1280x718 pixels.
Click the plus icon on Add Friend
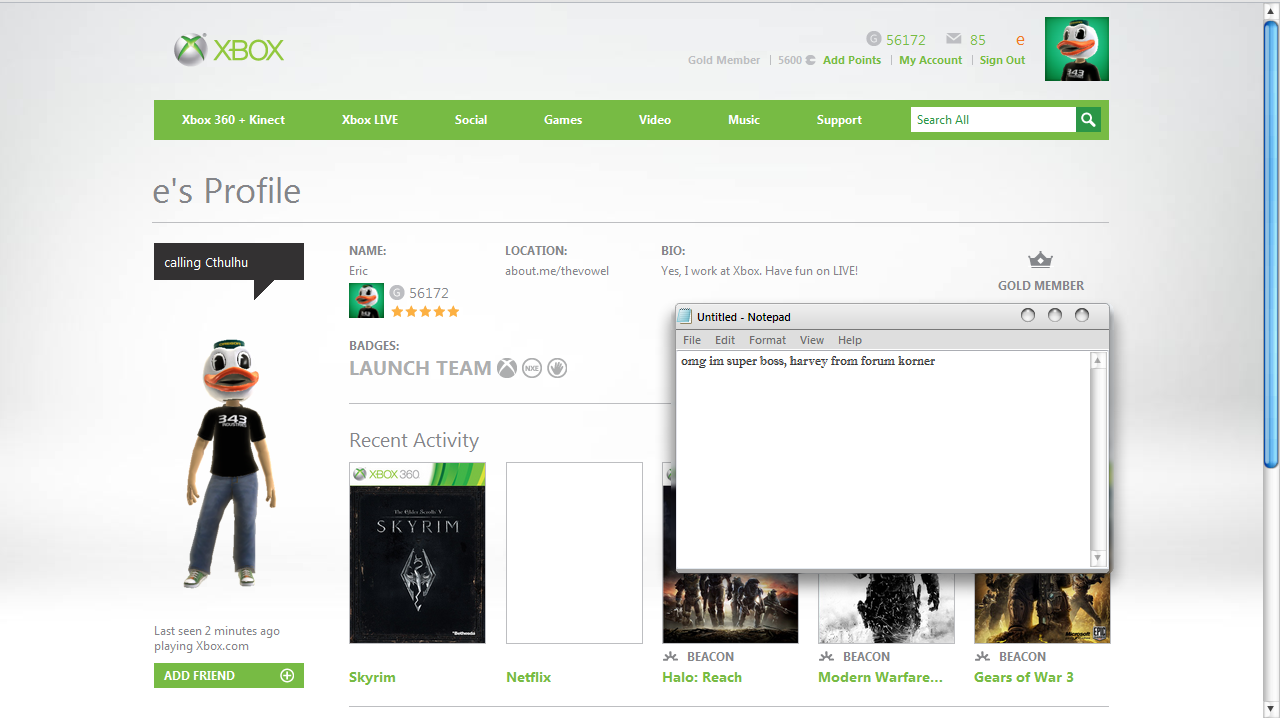coord(287,676)
